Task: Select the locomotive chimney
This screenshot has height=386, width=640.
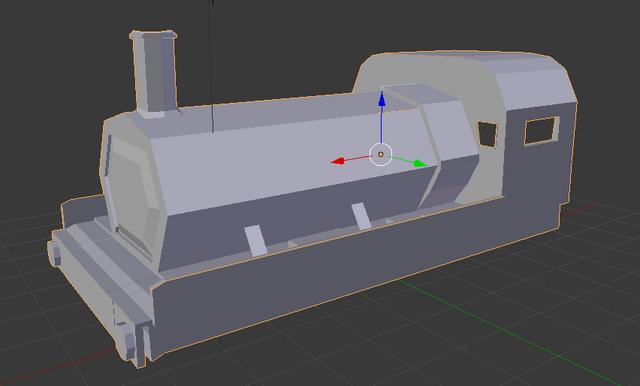Action: point(155,73)
